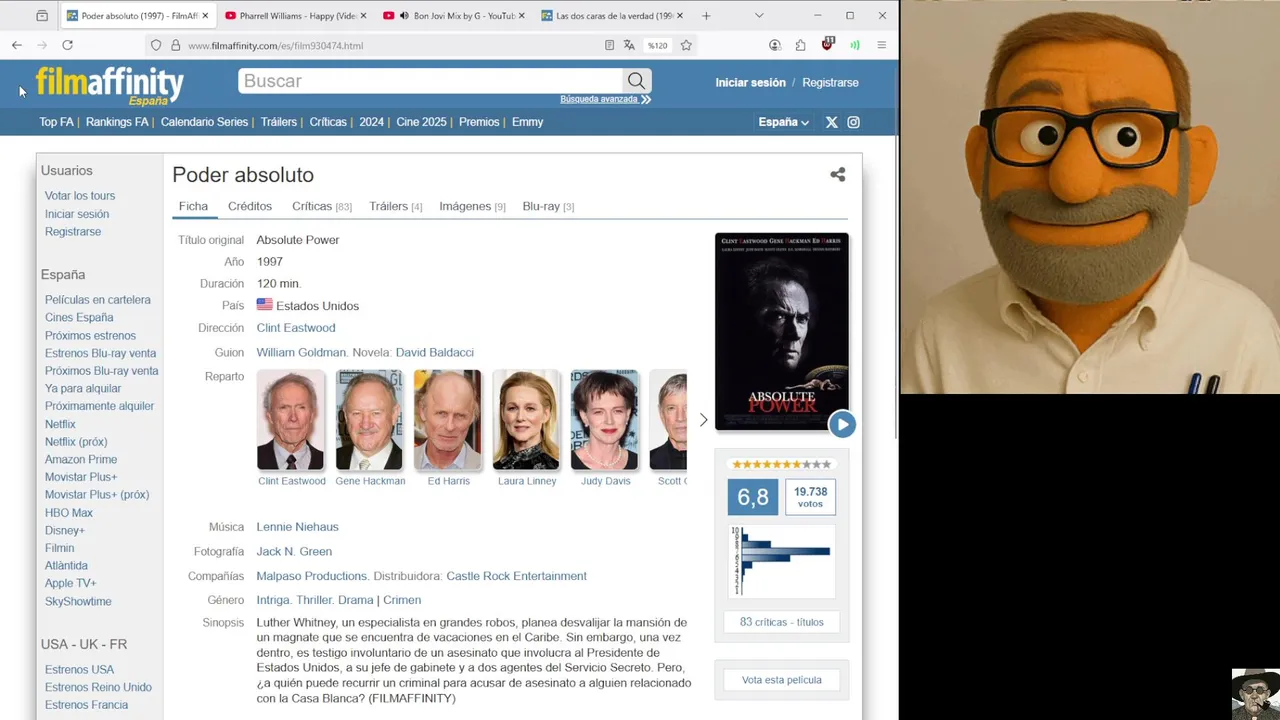Open the Thriller genre link
This screenshot has width=1280, height=720.
pos(313,600)
